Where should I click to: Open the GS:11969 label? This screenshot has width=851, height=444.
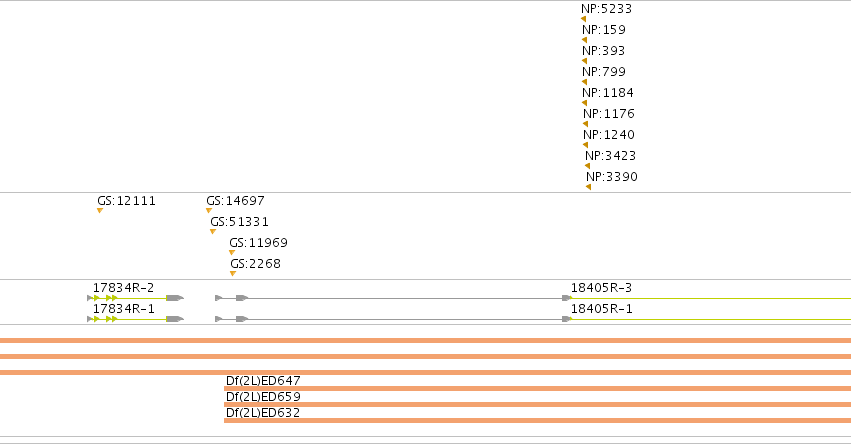tap(258, 243)
